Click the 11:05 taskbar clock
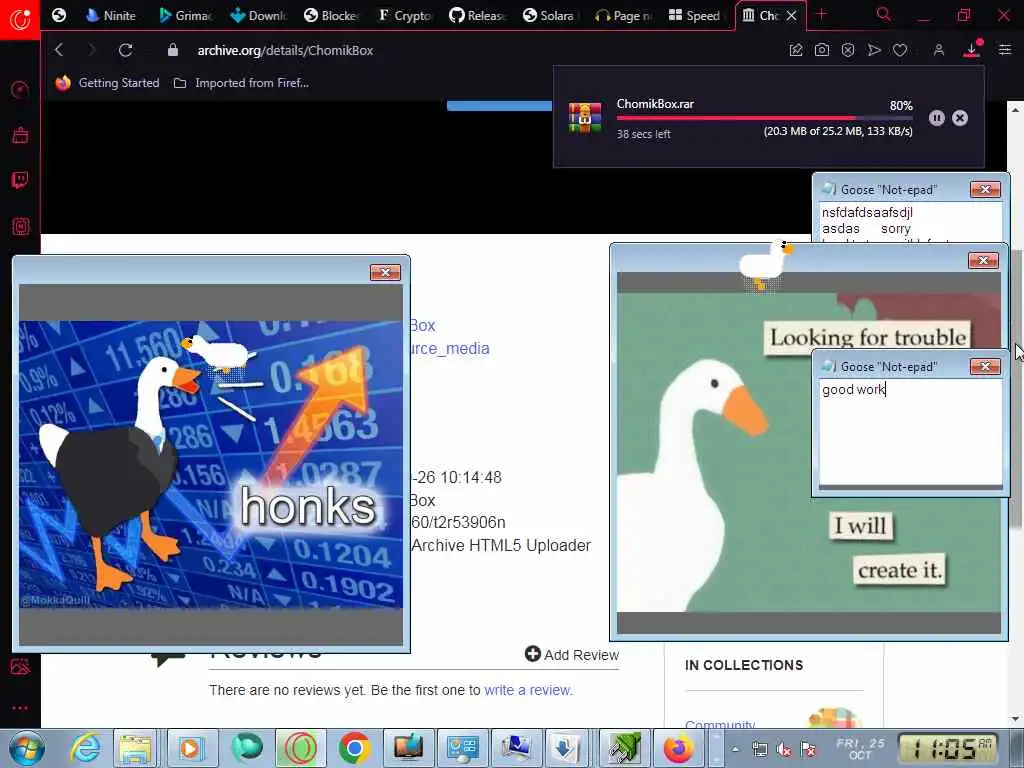The image size is (1024, 768). [x=949, y=749]
